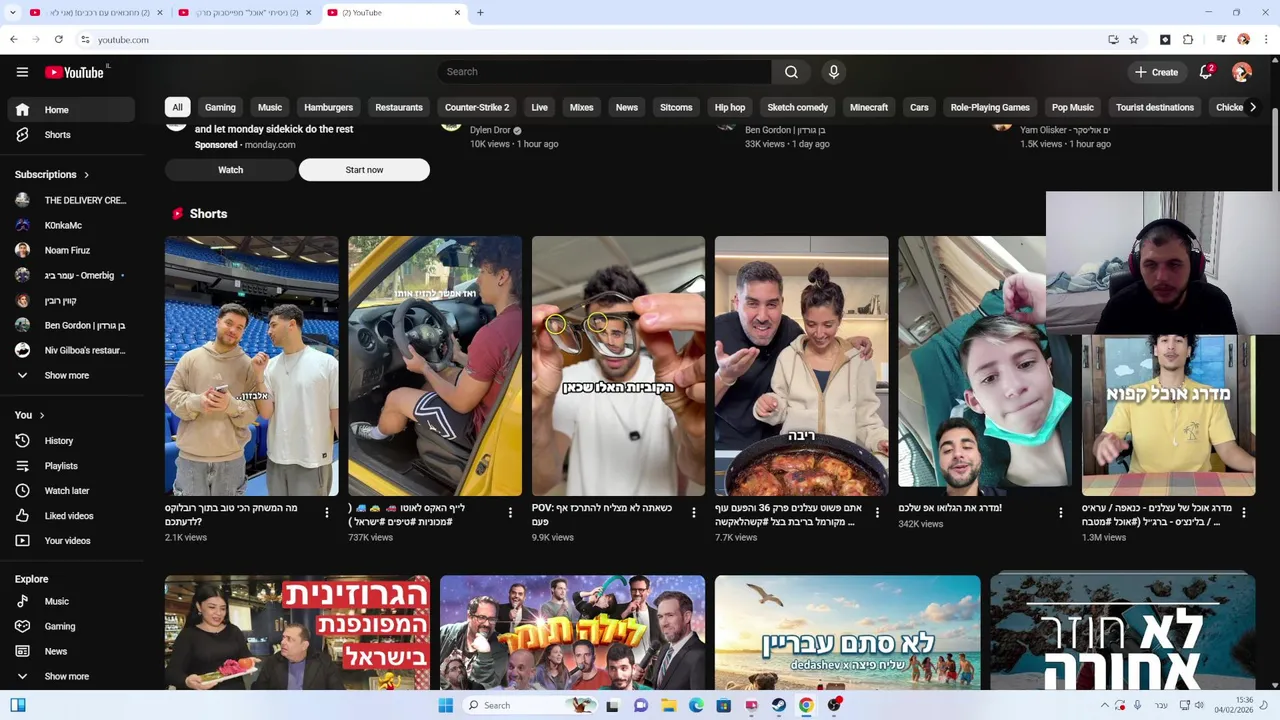Open Noam Firuz subscription channel

(x=70, y=251)
